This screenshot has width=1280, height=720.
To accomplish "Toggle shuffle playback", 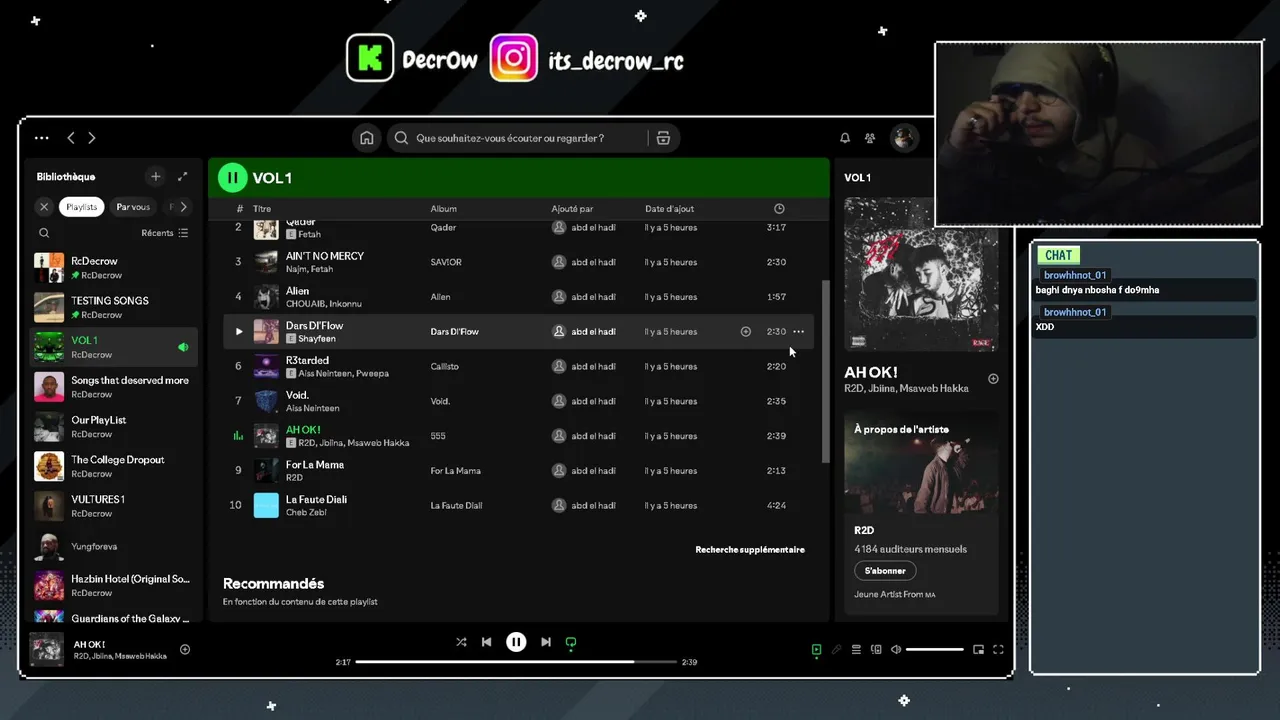I will [x=461, y=642].
